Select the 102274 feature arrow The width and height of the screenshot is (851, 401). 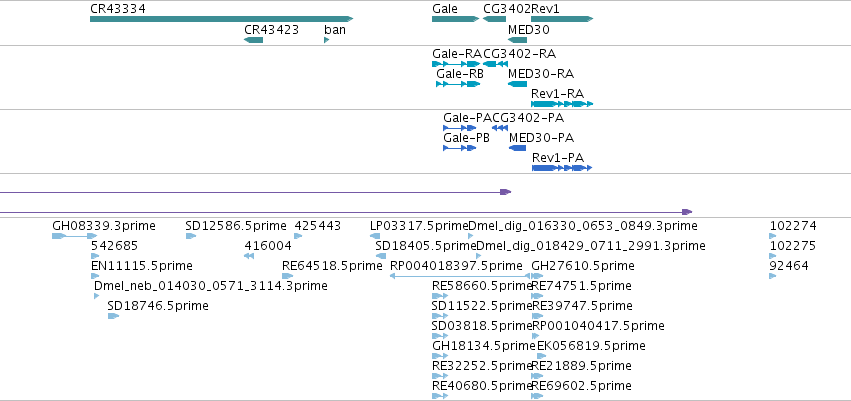coord(772,236)
